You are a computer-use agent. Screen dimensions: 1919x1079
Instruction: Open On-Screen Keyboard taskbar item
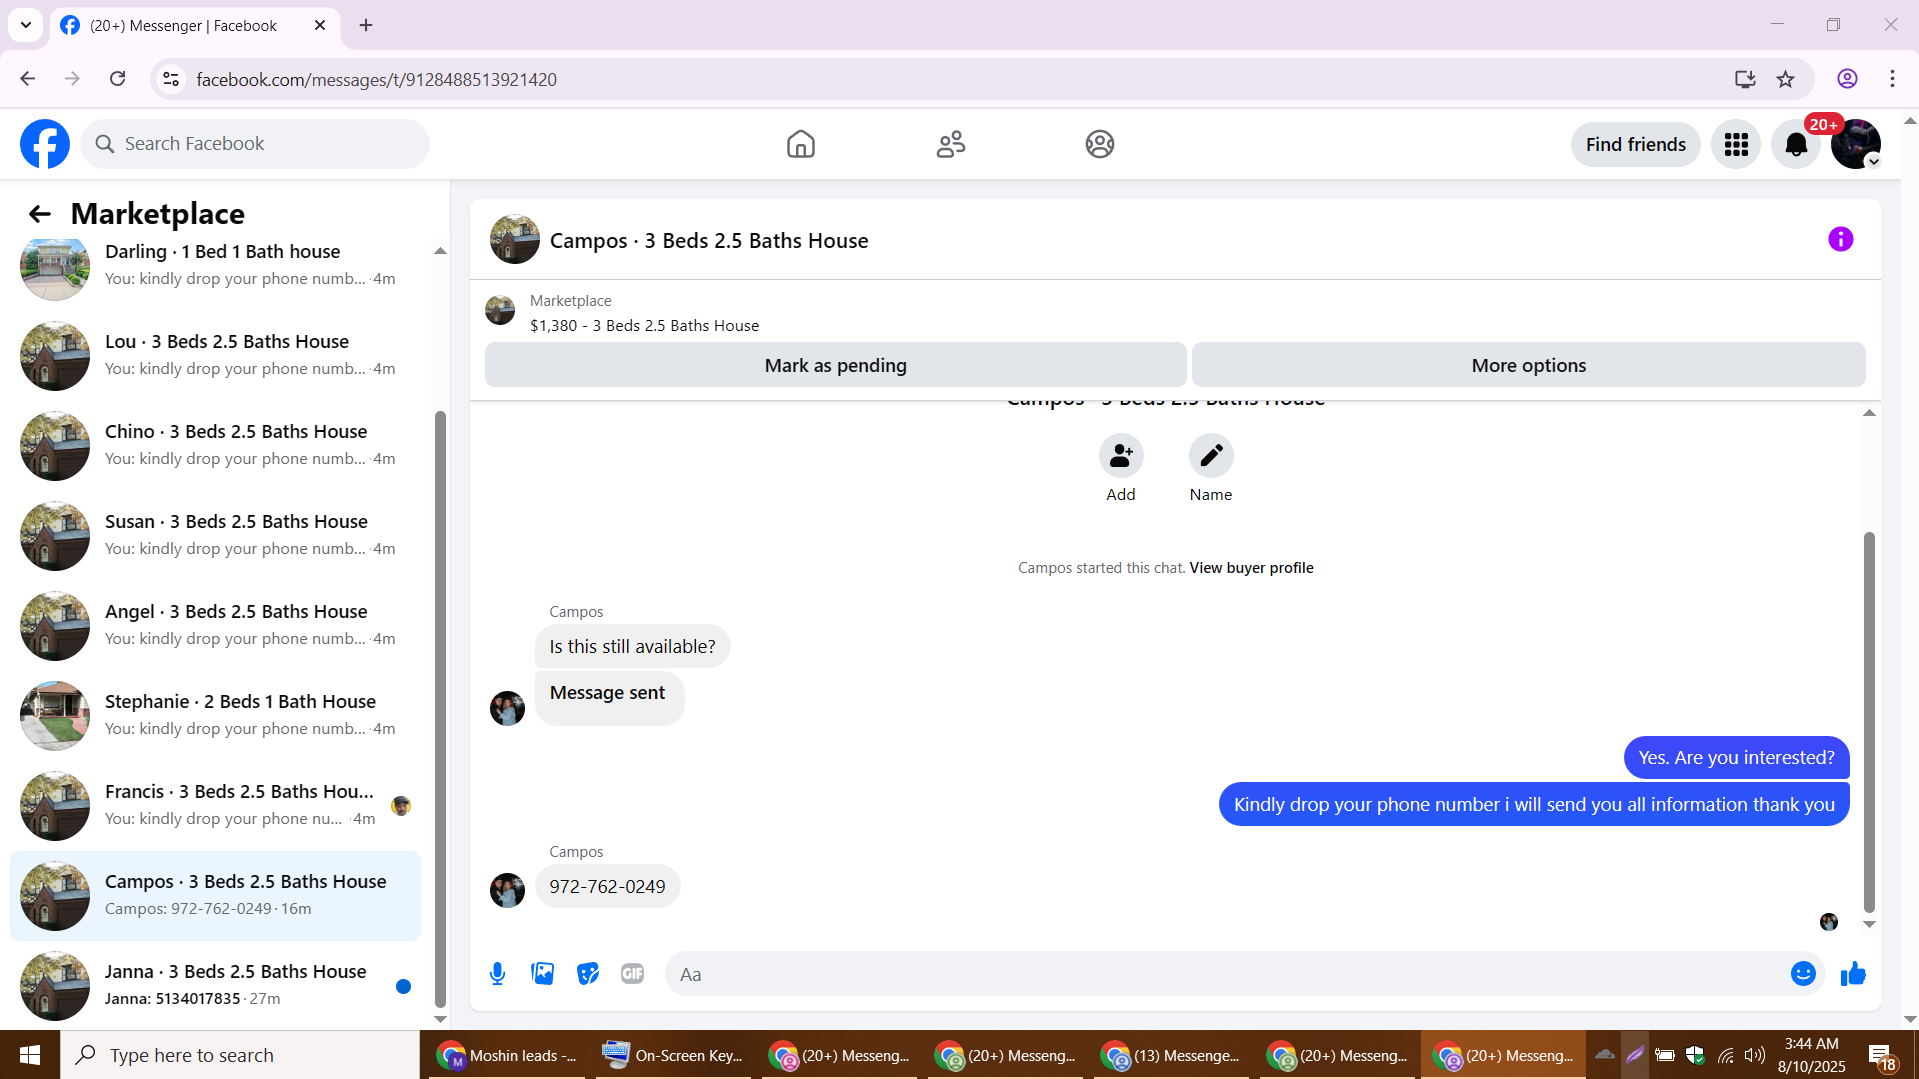675,1055
